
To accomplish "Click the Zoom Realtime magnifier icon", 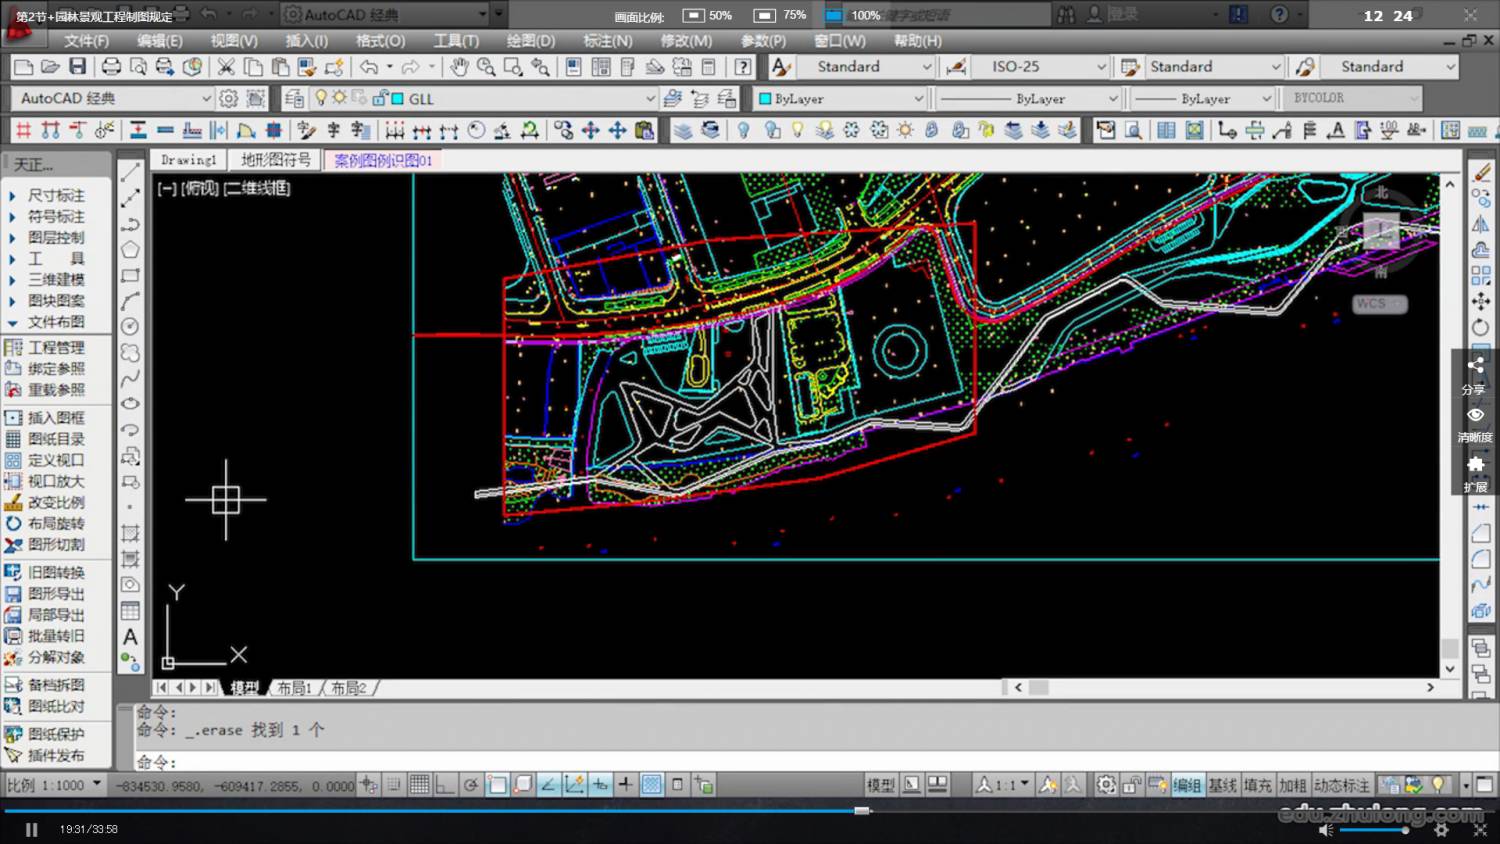I will click(486, 67).
